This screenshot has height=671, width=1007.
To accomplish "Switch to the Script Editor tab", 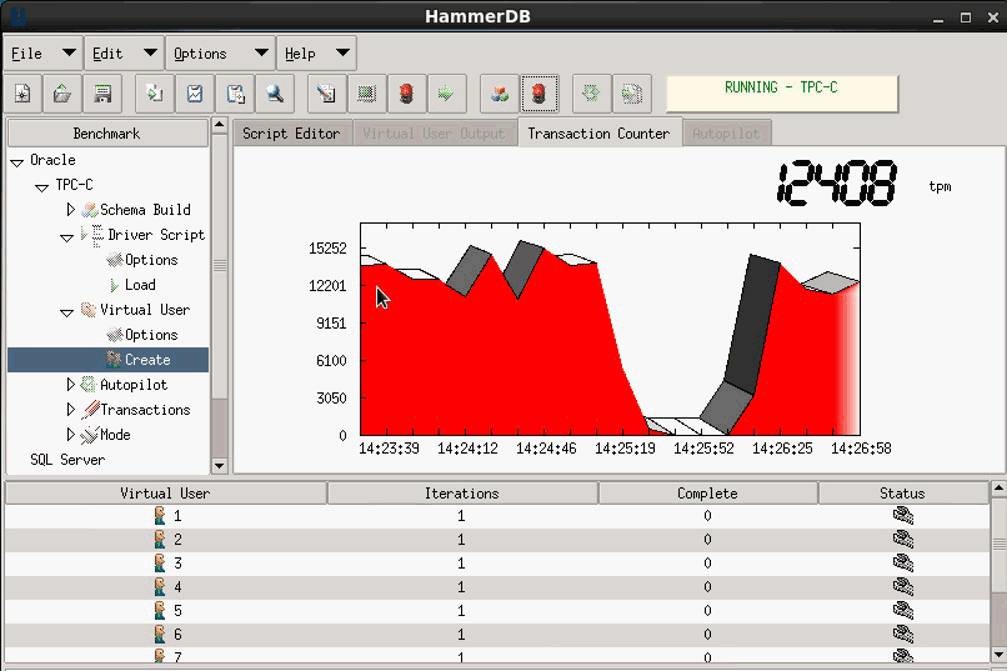I will [x=292, y=134].
